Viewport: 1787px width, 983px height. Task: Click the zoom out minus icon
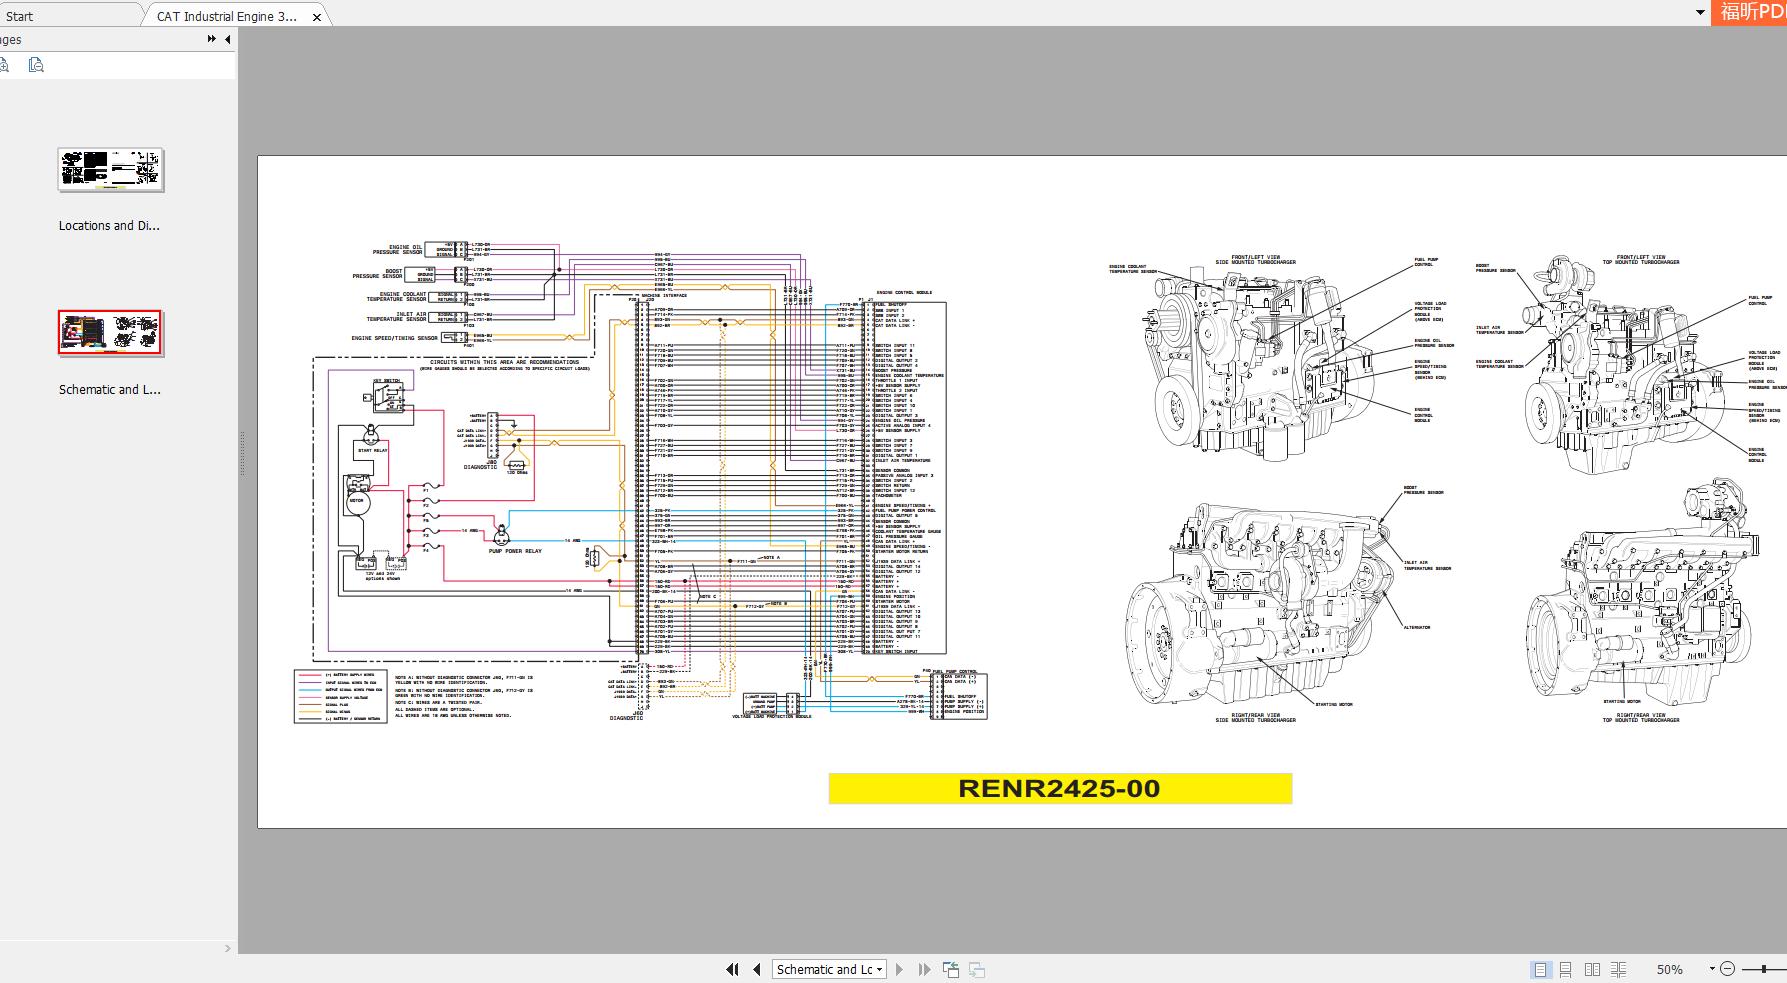tap(1730, 968)
